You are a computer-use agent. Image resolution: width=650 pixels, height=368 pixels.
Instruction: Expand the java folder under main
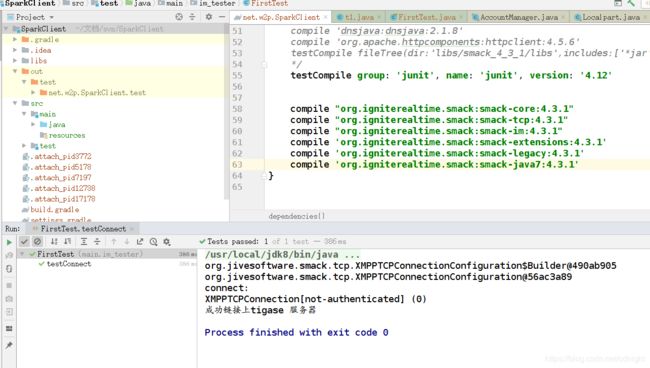click(33, 124)
